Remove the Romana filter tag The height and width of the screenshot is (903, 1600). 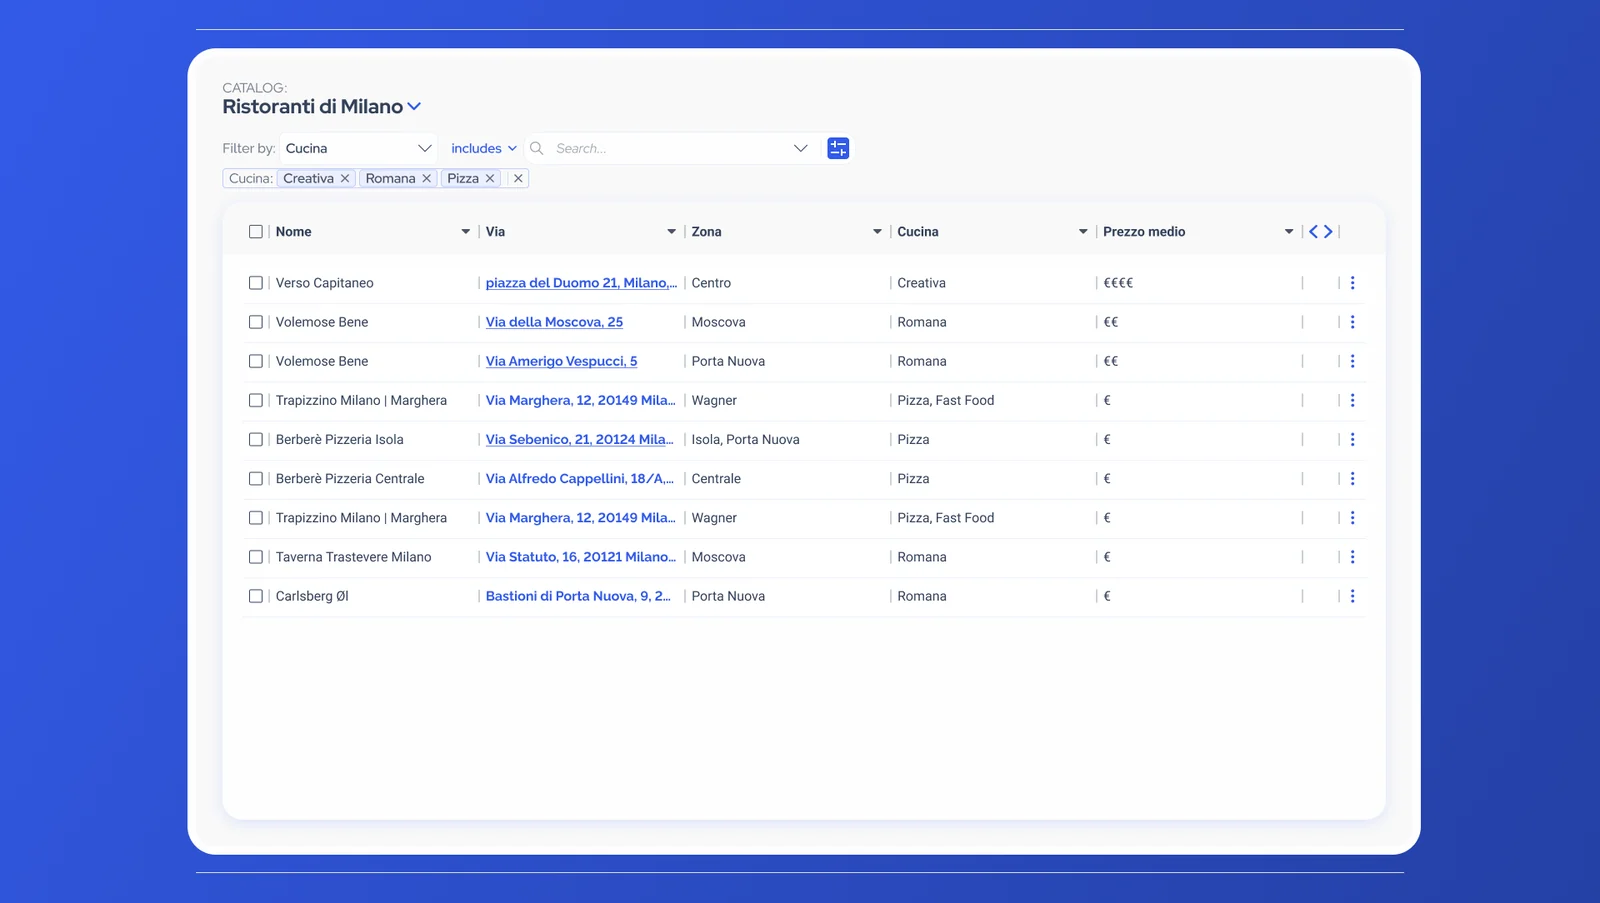point(426,178)
